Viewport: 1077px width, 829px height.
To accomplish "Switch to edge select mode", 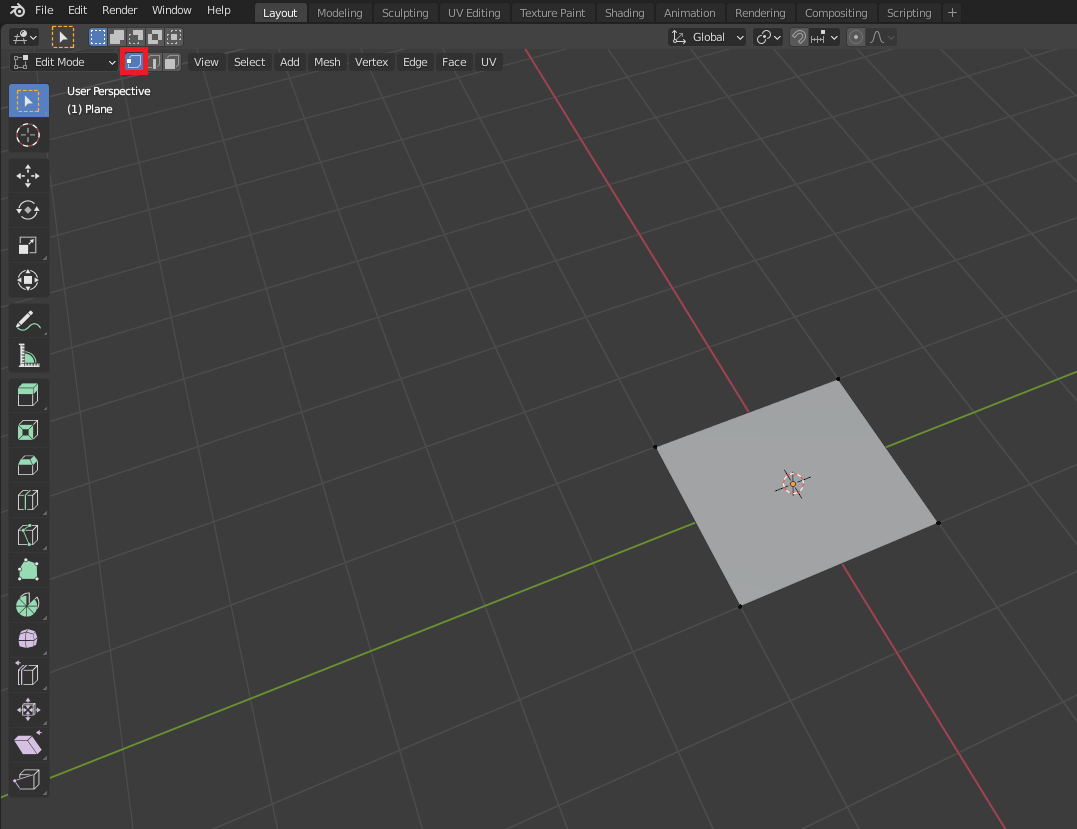I will tap(153, 62).
